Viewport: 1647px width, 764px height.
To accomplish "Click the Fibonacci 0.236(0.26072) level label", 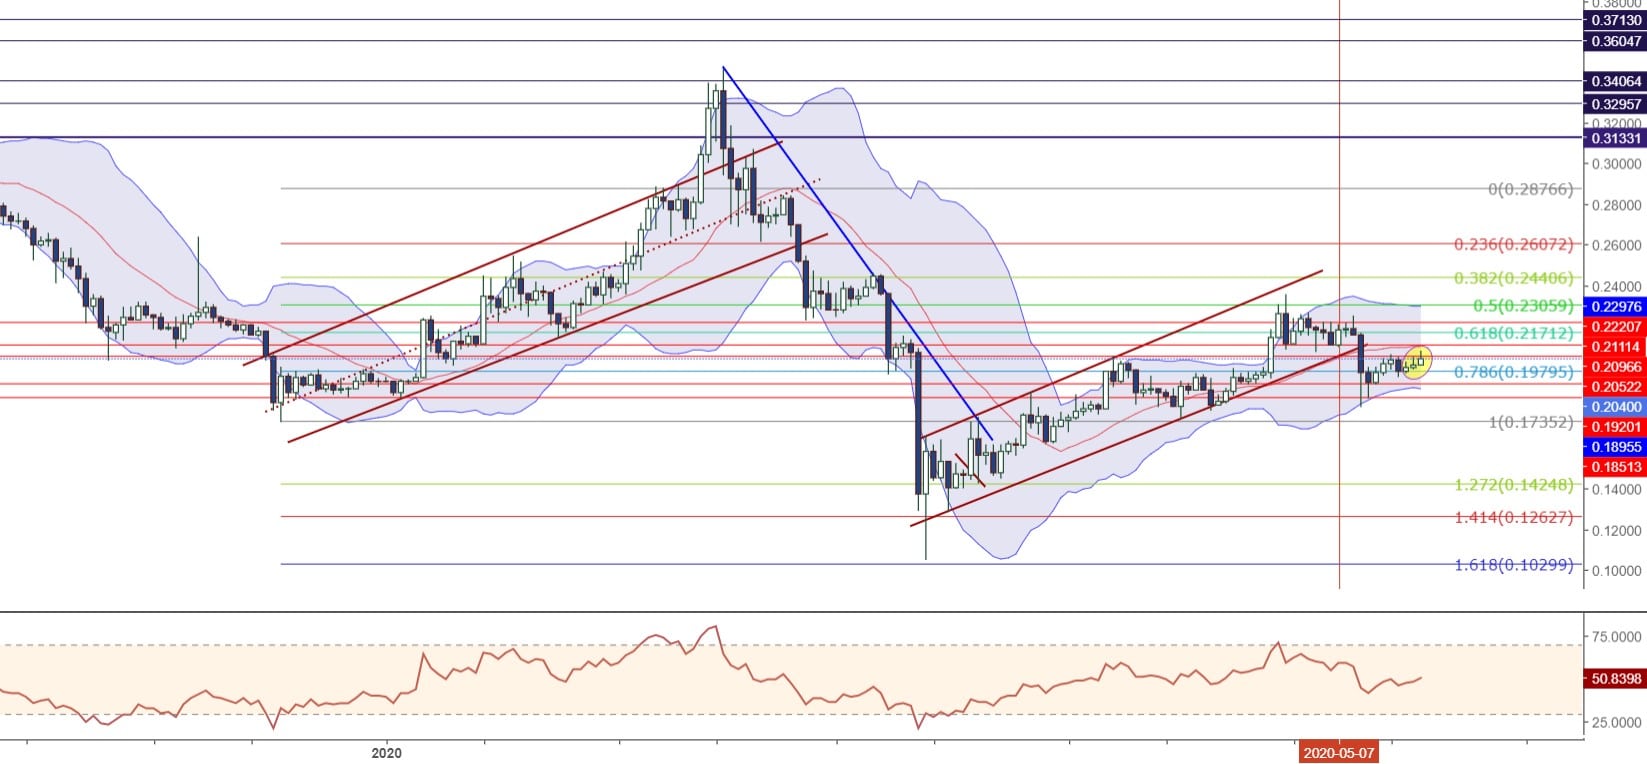I will (1513, 244).
